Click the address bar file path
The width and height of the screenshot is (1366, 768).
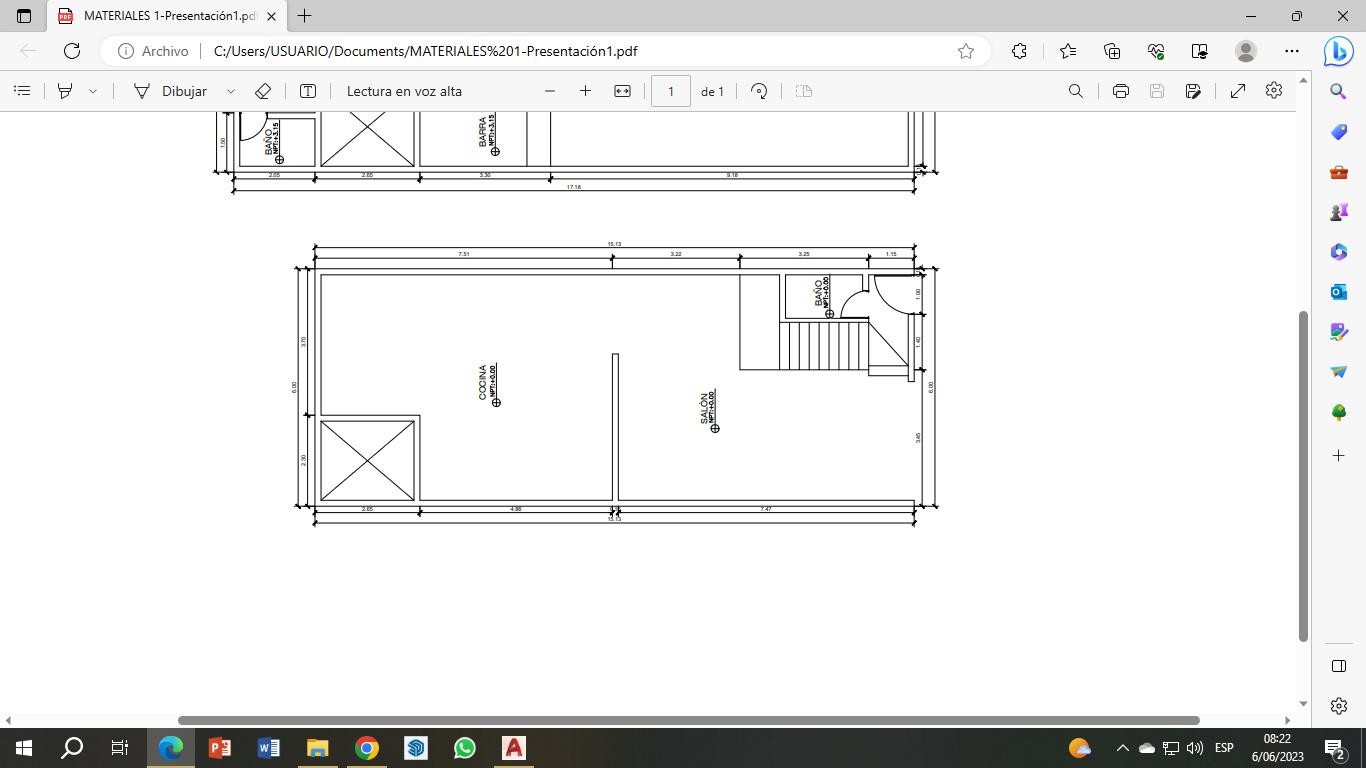426,51
